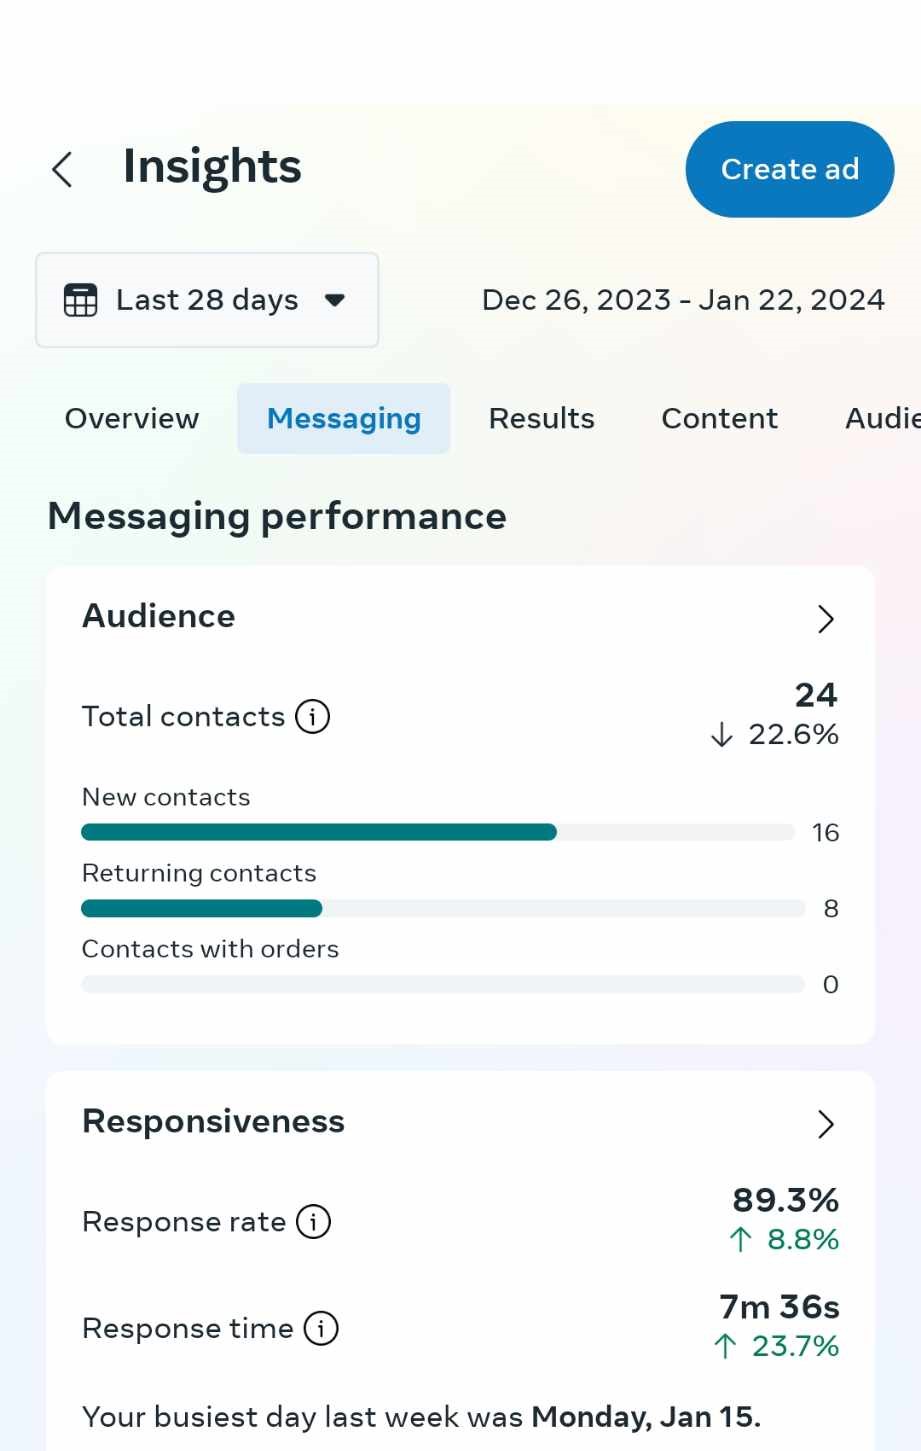Open Audience details via chevron arrow
This screenshot has height=1451, width=921.
click(825, 619)
